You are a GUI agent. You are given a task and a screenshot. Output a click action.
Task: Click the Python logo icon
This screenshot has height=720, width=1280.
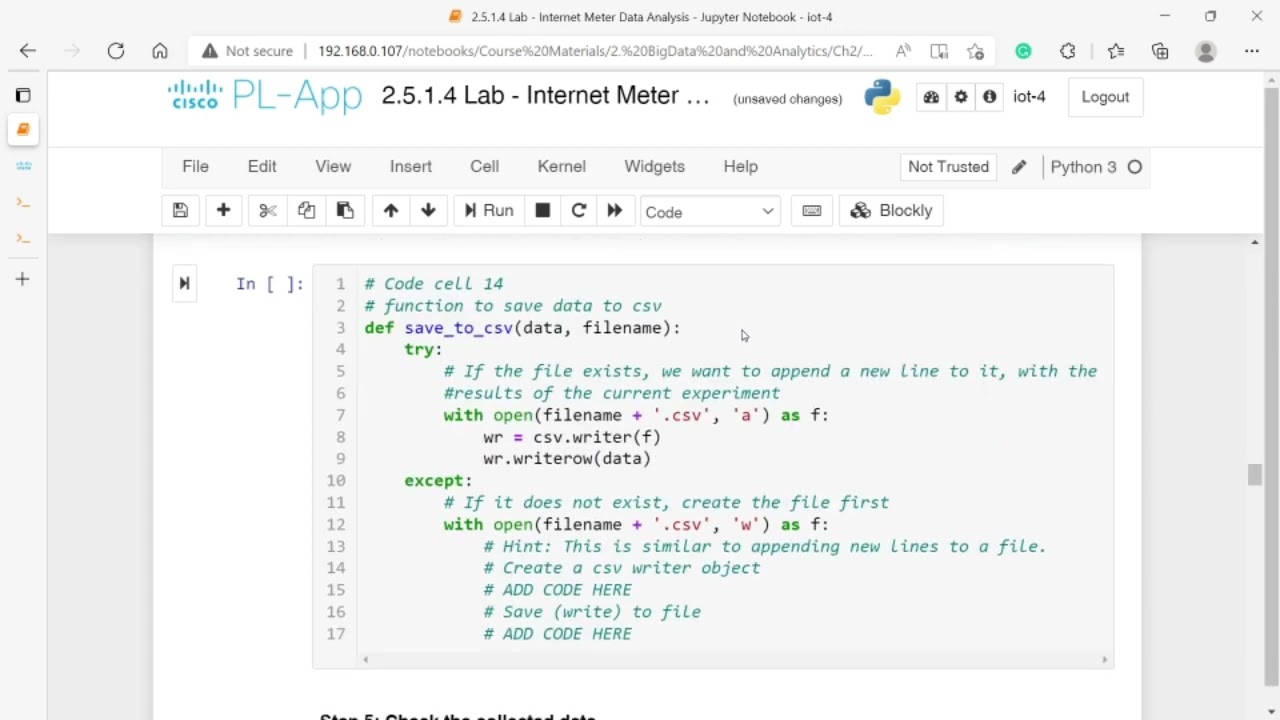click(x=882, y=97)
